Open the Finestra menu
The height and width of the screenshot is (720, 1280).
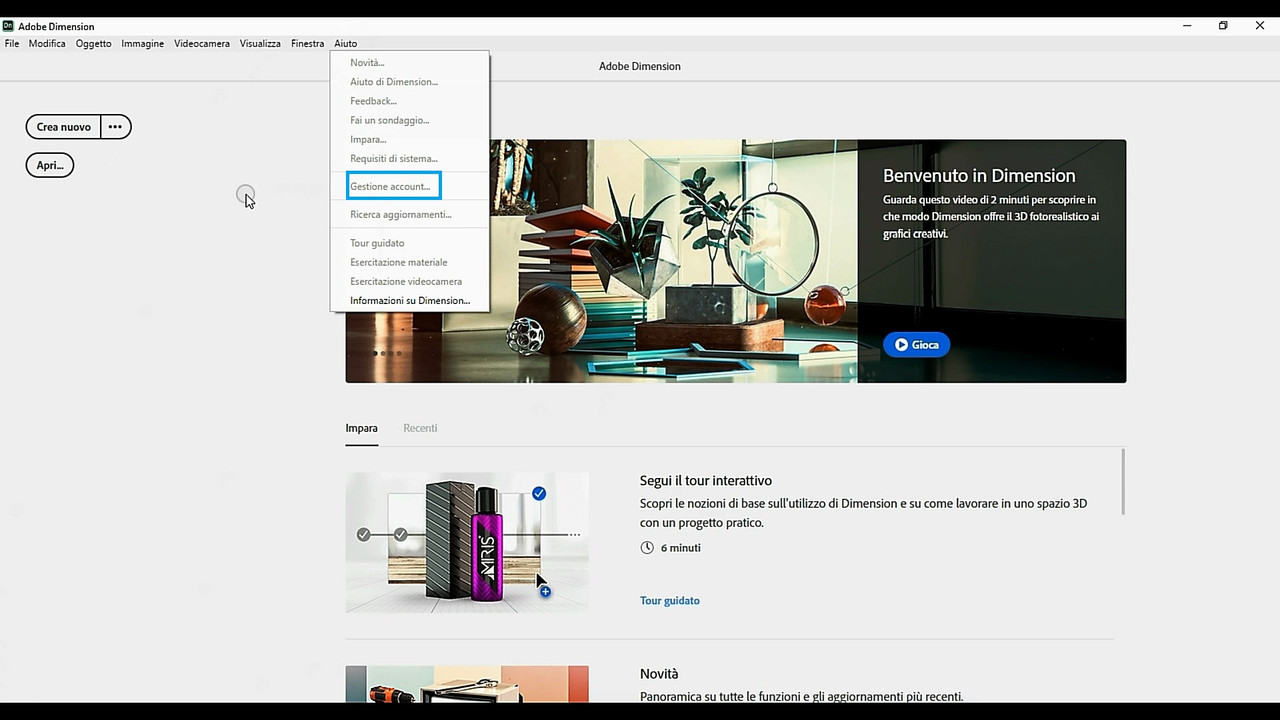click(308, 44)
